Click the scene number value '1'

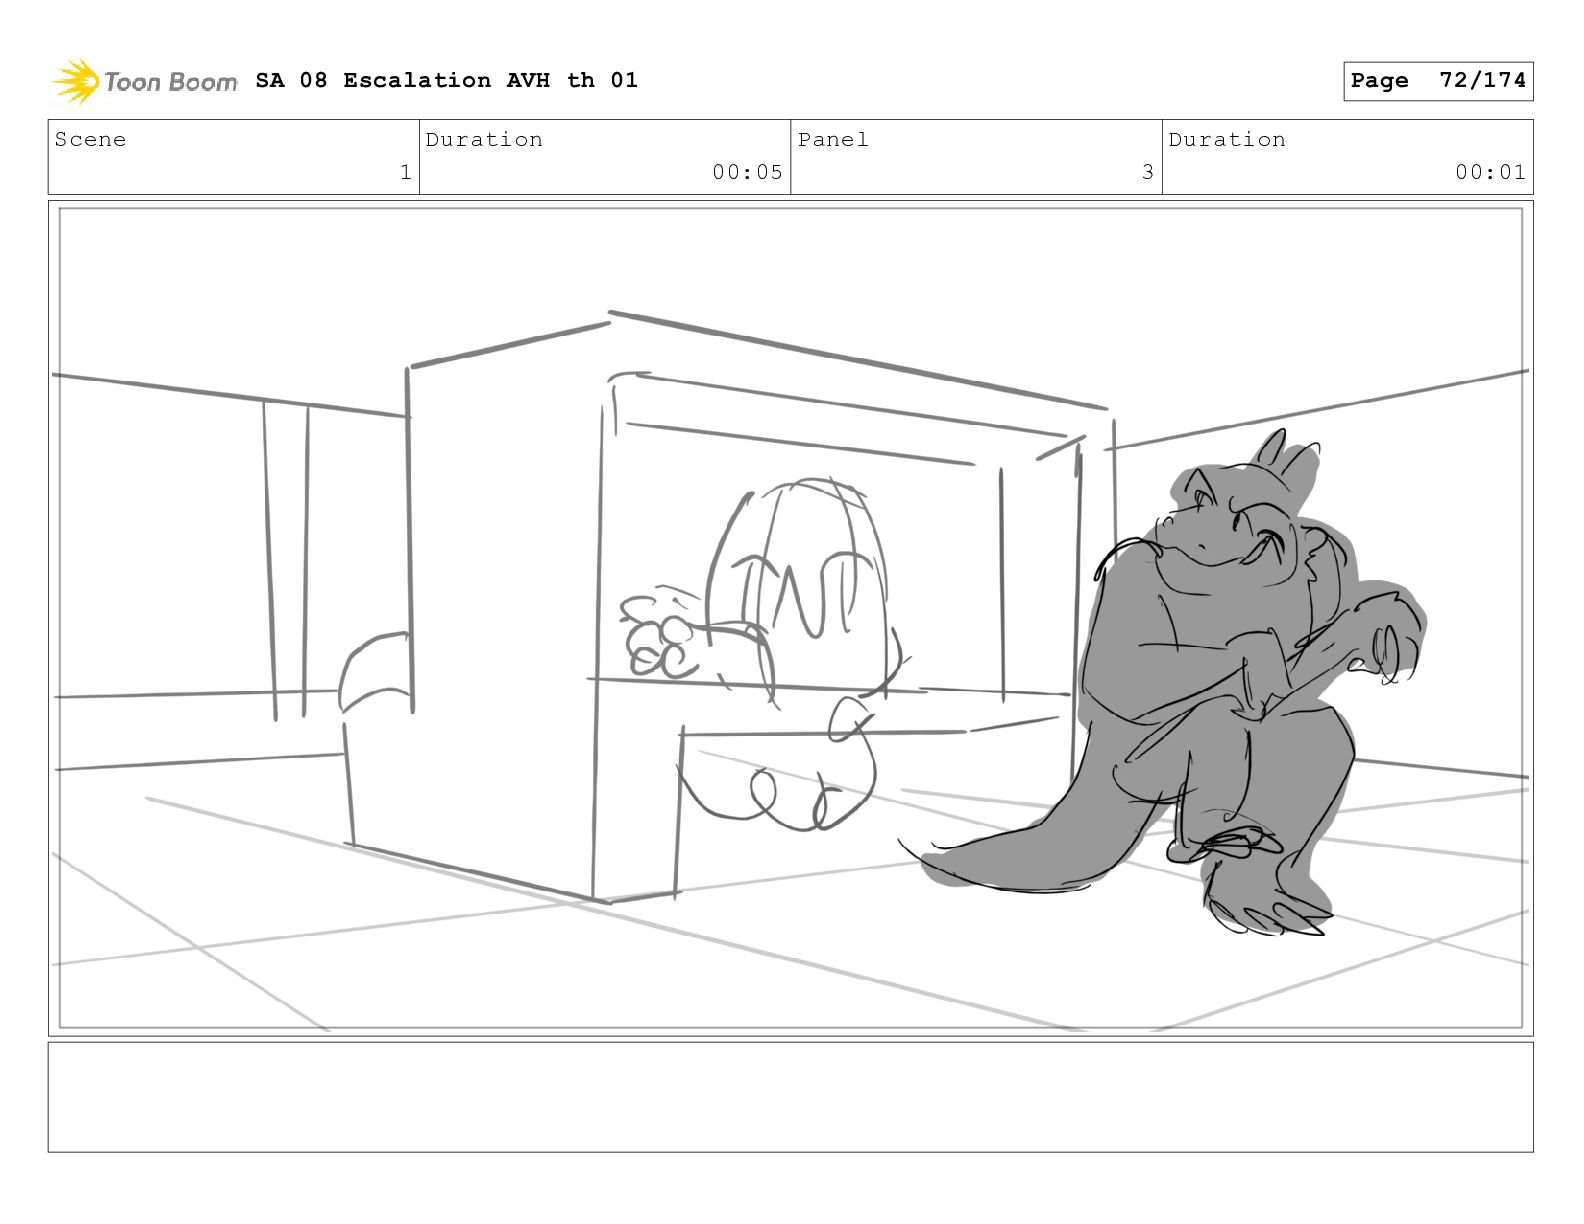click(405, 172)
